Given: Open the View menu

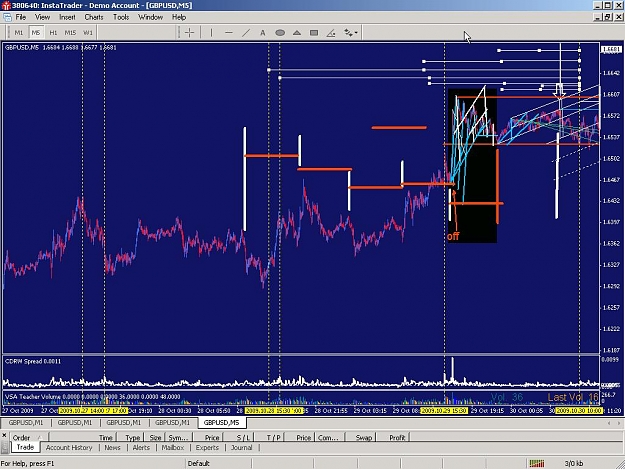Looking at the screenshot, I should pyautogui.click(x=42, y=17).
